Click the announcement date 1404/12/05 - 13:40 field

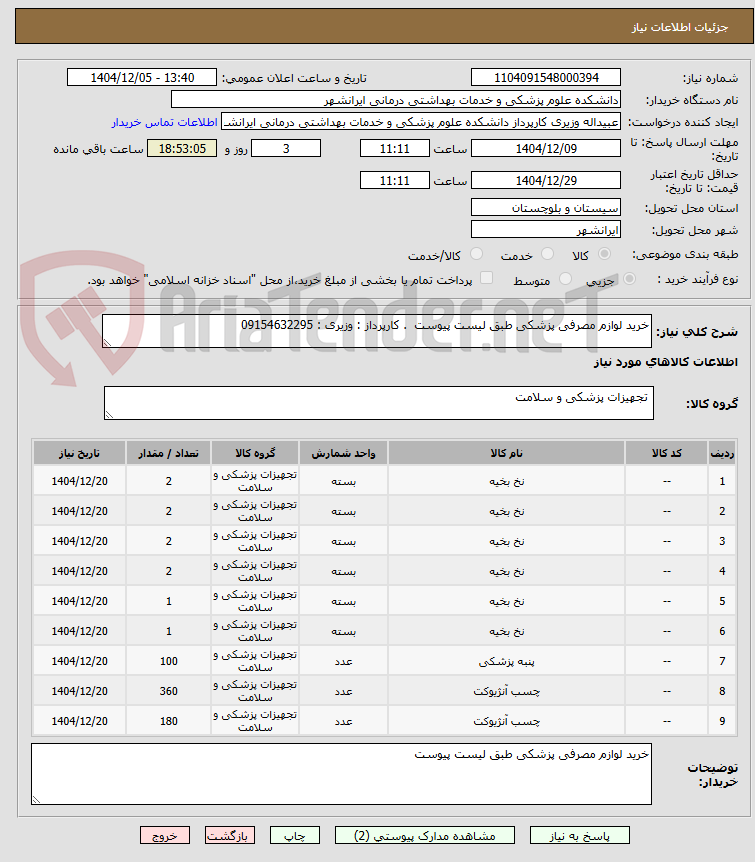142,78
